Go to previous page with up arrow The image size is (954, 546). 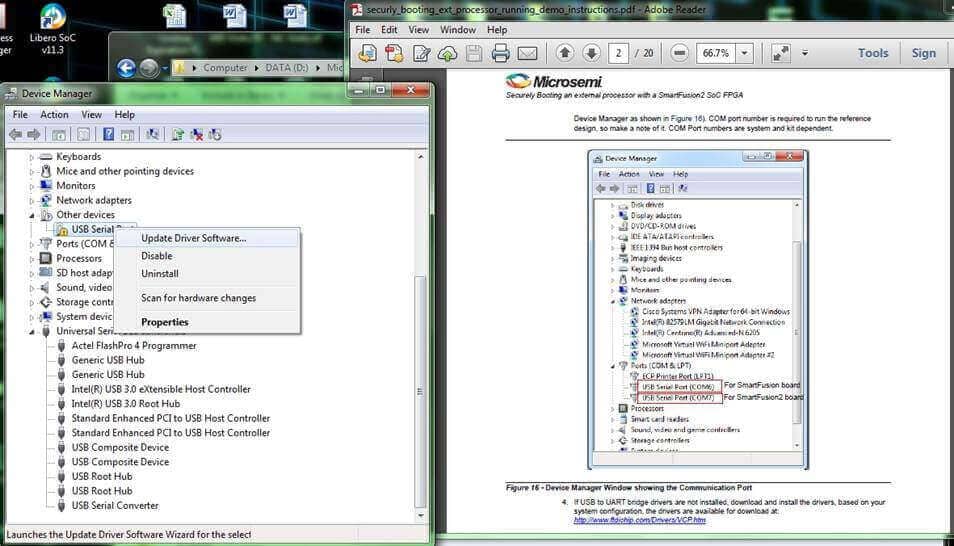[565, 53]
